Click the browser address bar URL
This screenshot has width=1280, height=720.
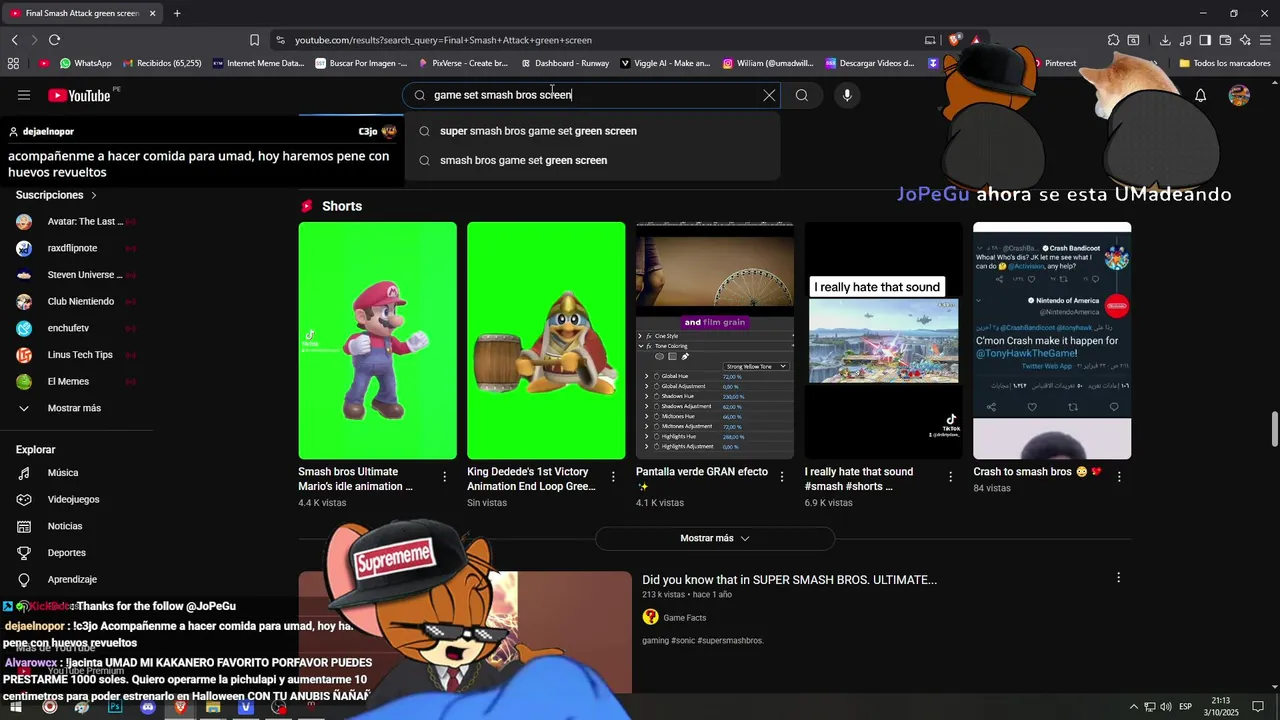443,40
